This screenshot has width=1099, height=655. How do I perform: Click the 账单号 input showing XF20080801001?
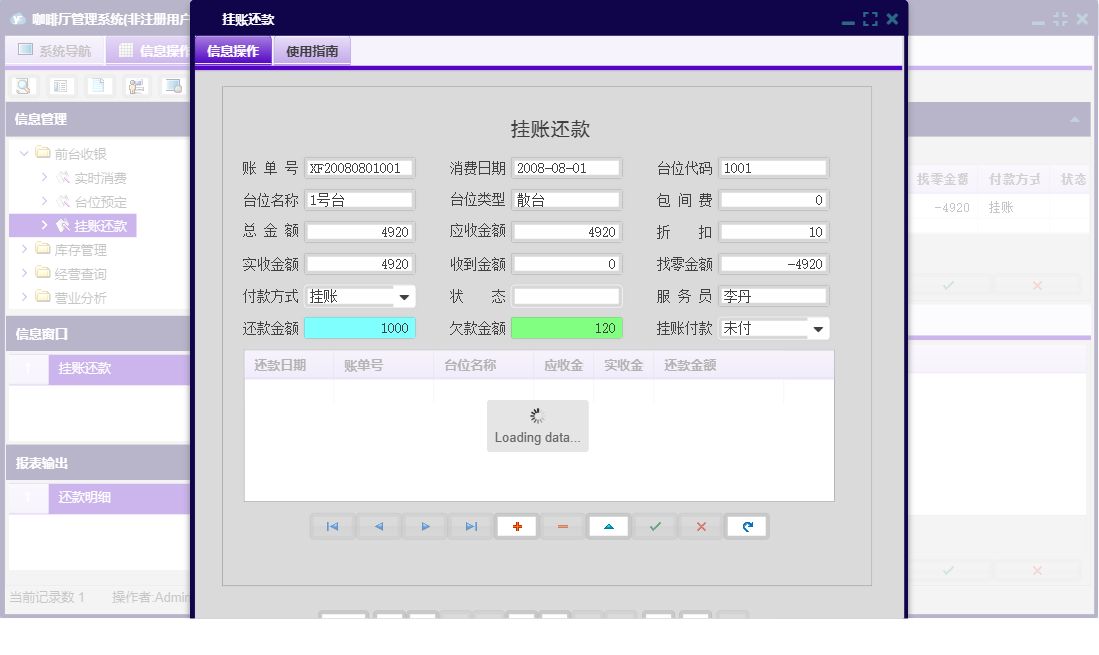coord(358,168)
